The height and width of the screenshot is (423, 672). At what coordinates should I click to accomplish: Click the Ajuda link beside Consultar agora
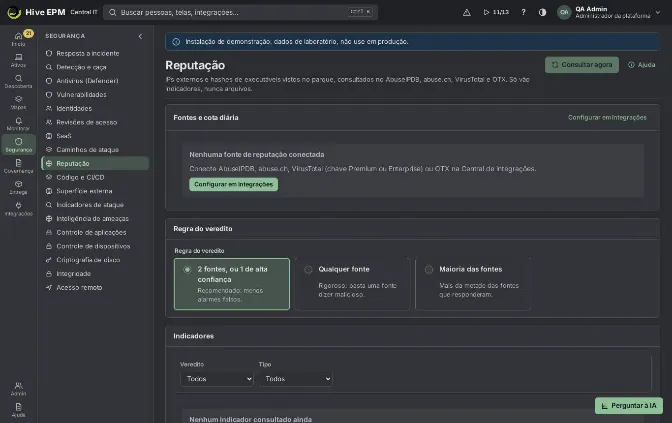(x=642, y=65)
